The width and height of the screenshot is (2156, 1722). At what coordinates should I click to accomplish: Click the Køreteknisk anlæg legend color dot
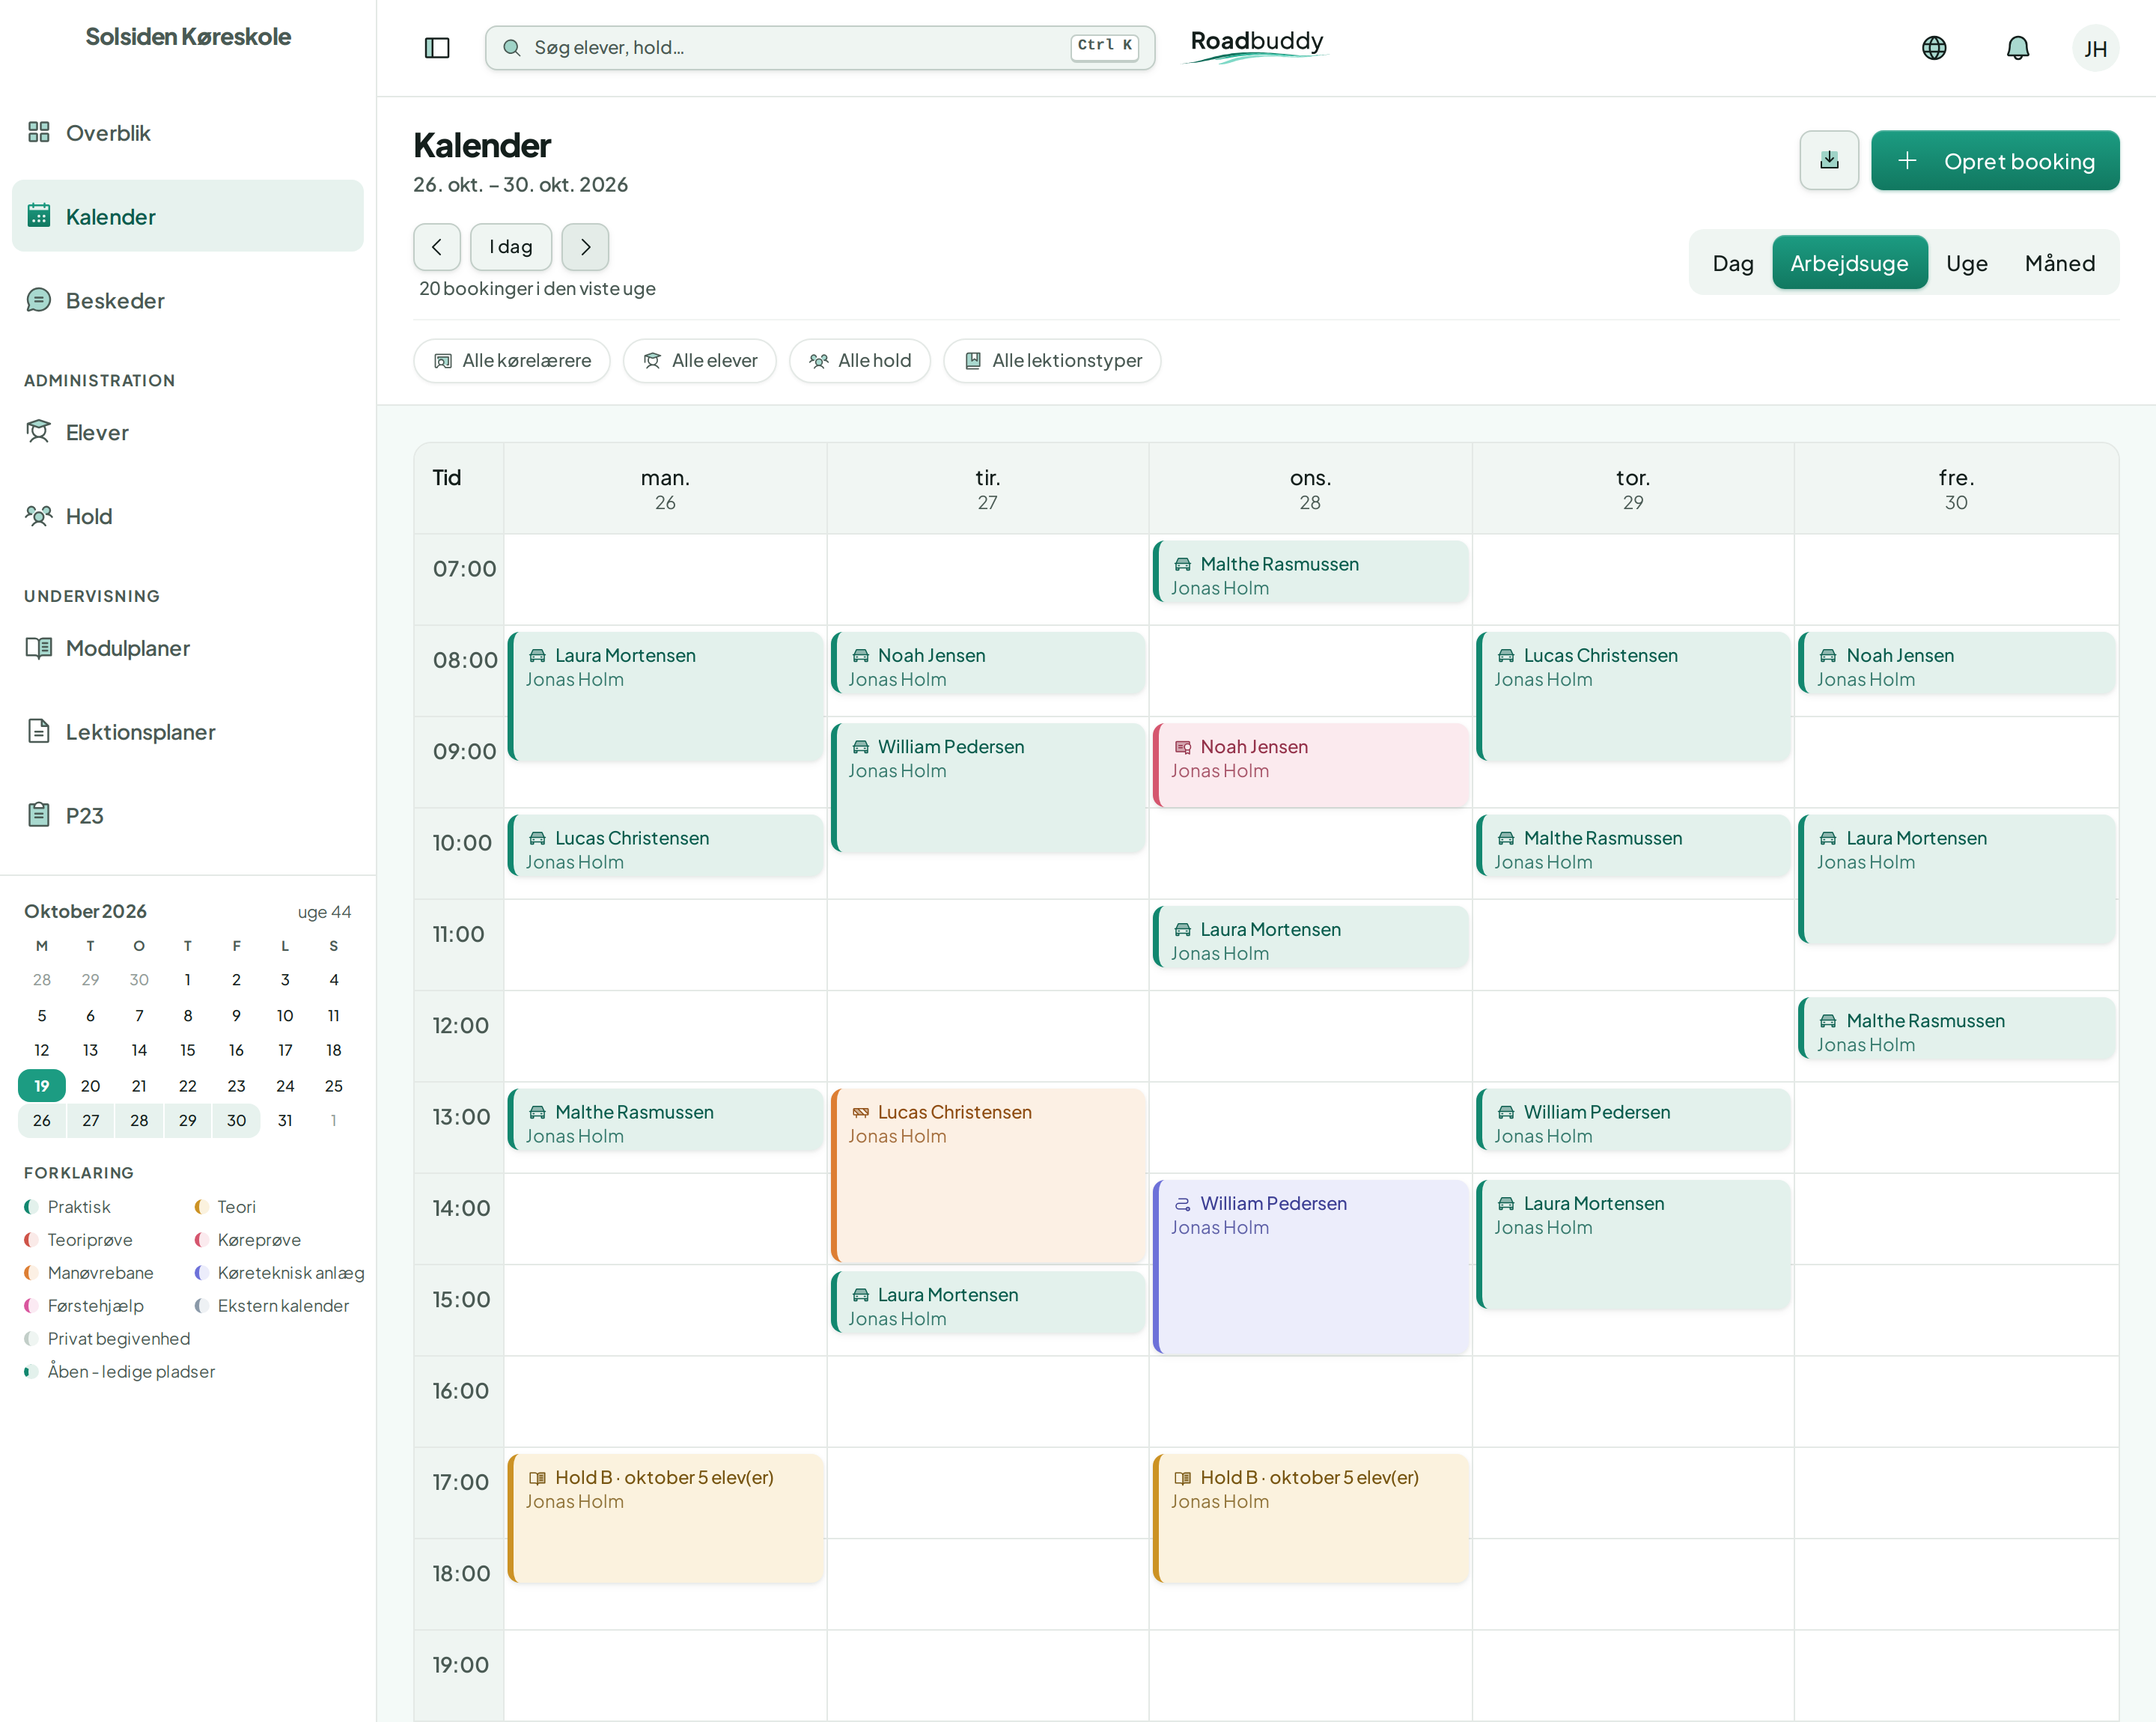(201, 1273)
